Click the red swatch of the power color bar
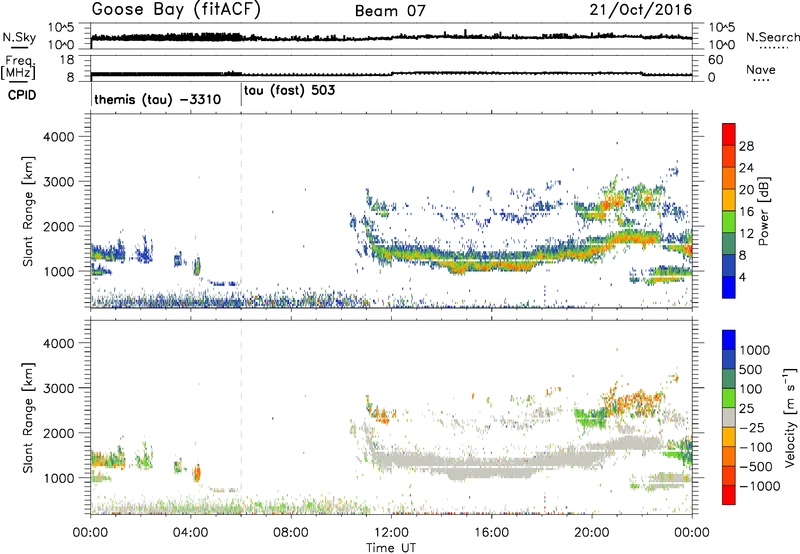 point(729,135)
